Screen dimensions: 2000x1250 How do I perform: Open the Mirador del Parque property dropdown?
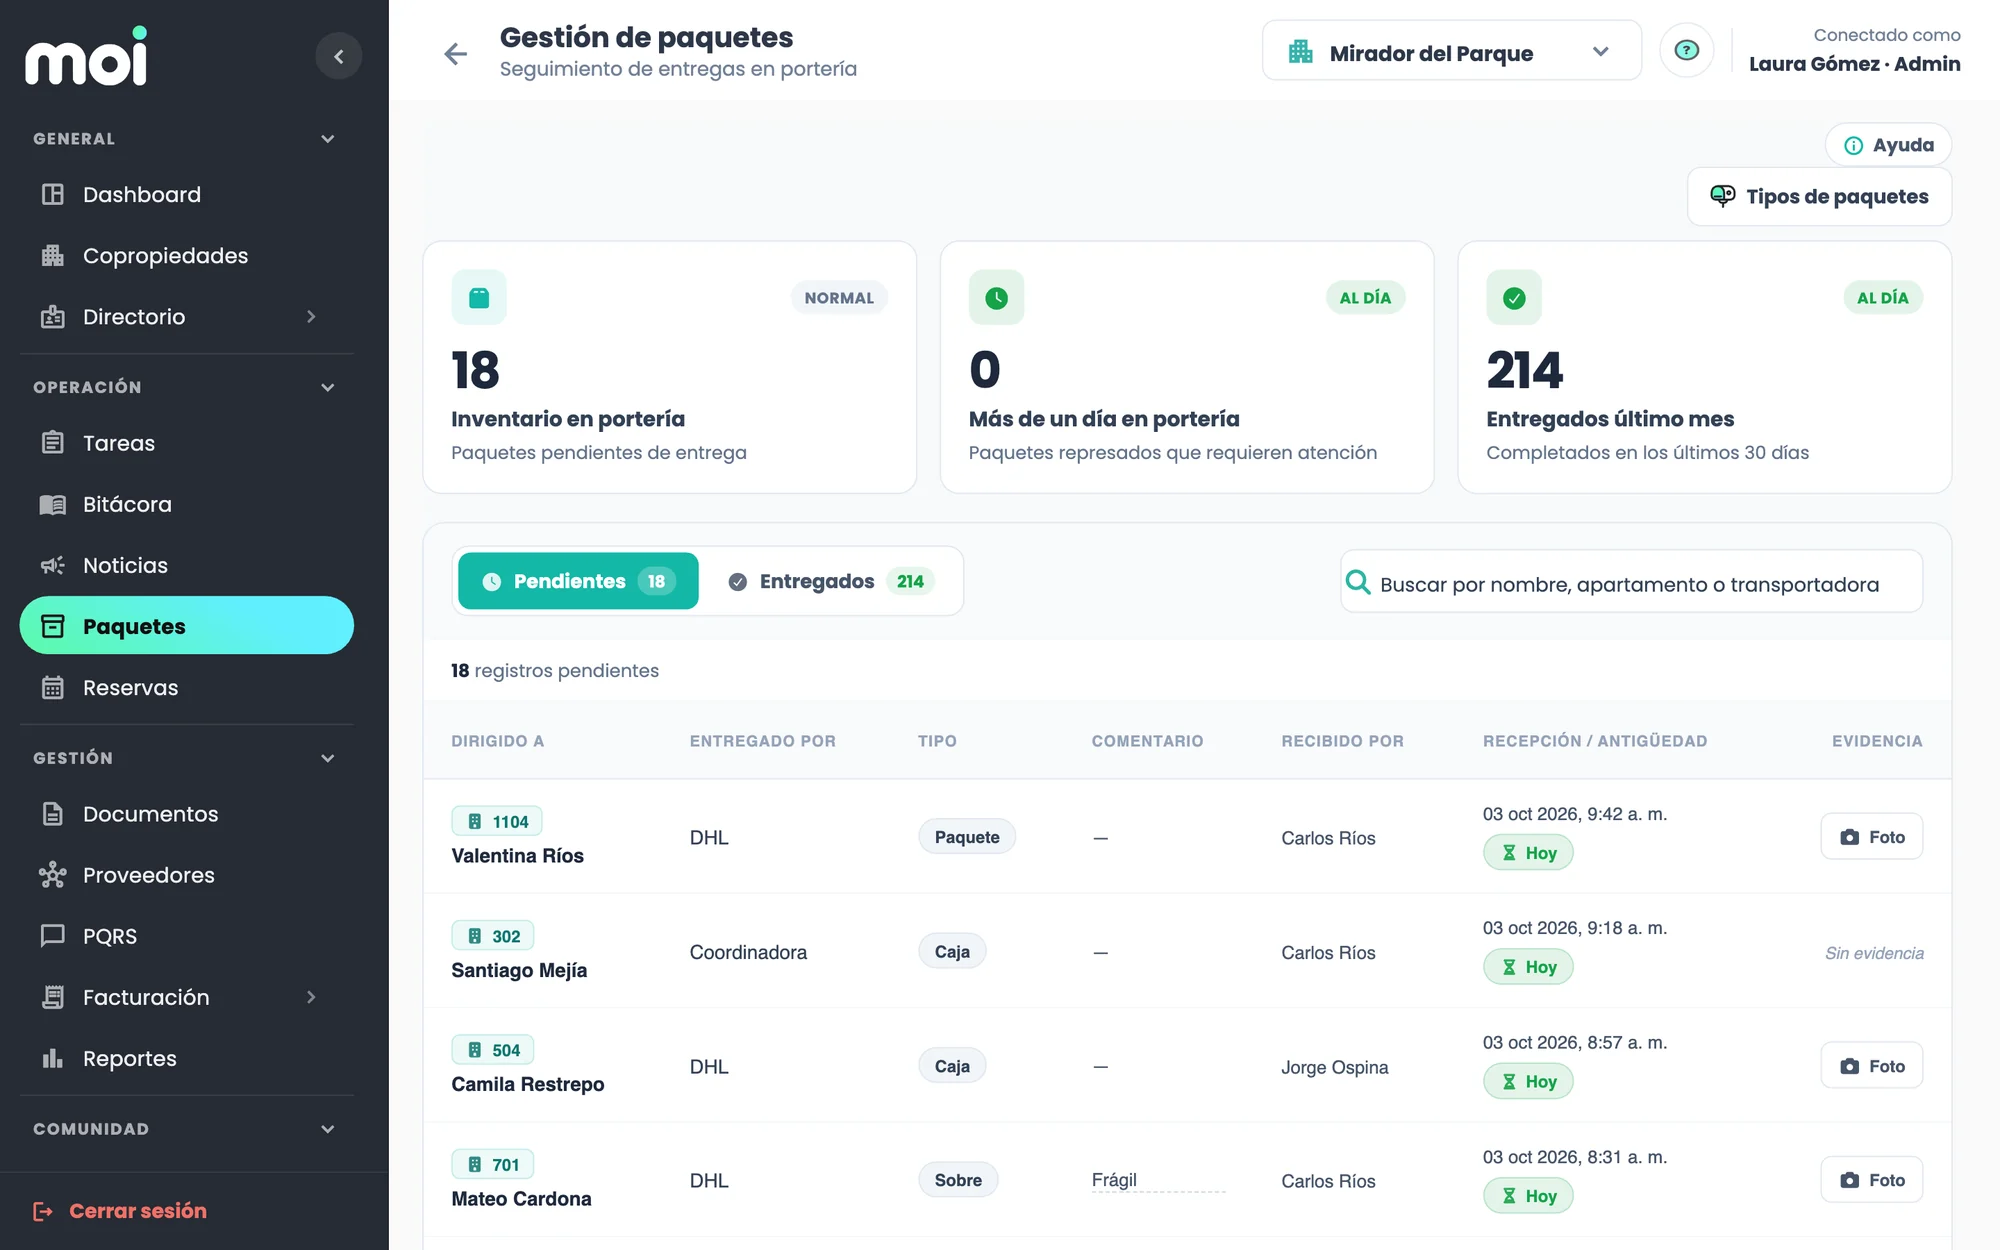tap(1451, 51)
